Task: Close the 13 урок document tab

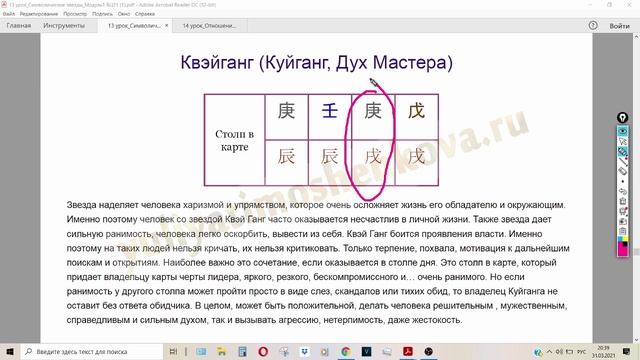Action: 167,26
